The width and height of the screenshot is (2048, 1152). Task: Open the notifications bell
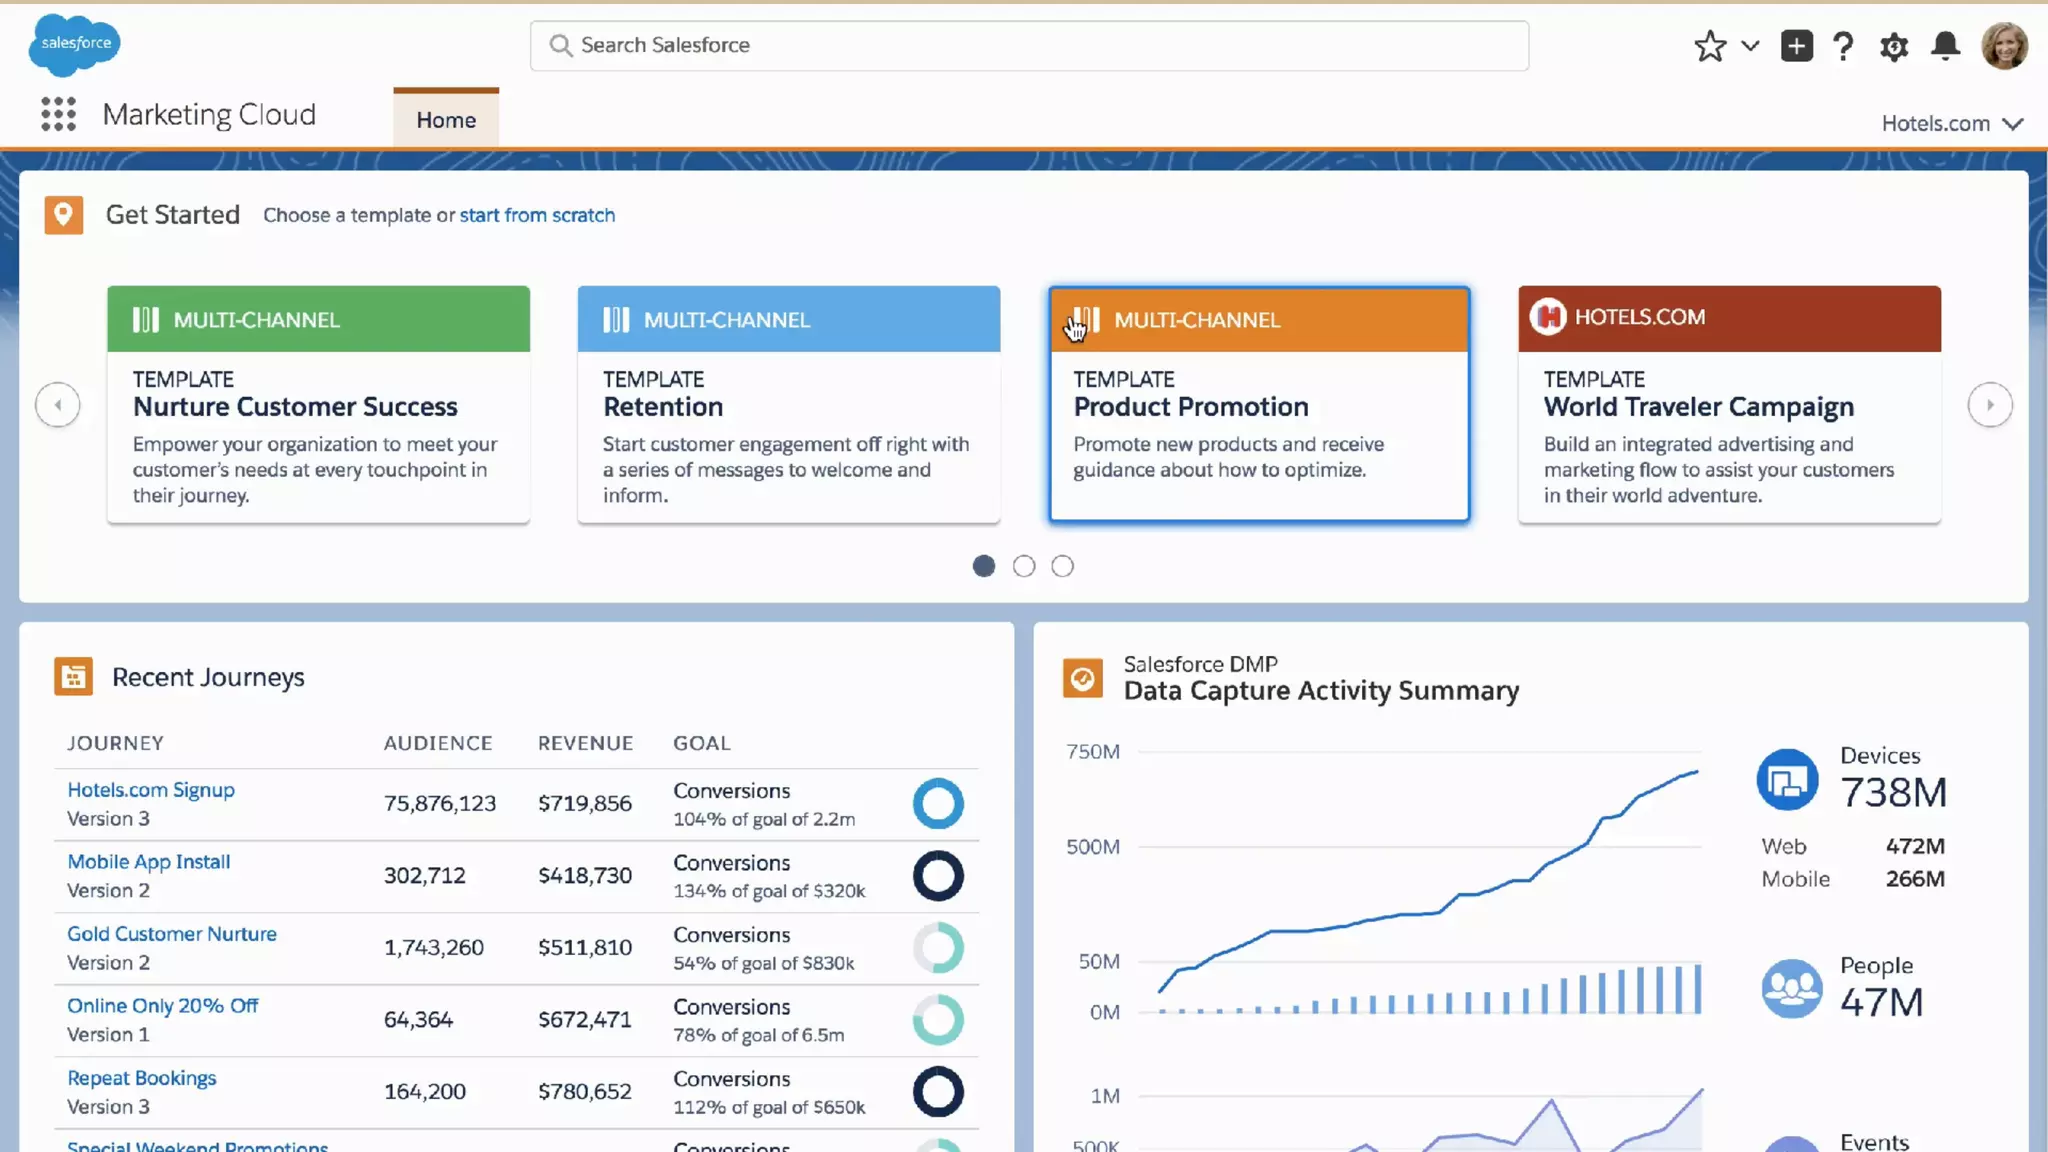point(1945,46)
